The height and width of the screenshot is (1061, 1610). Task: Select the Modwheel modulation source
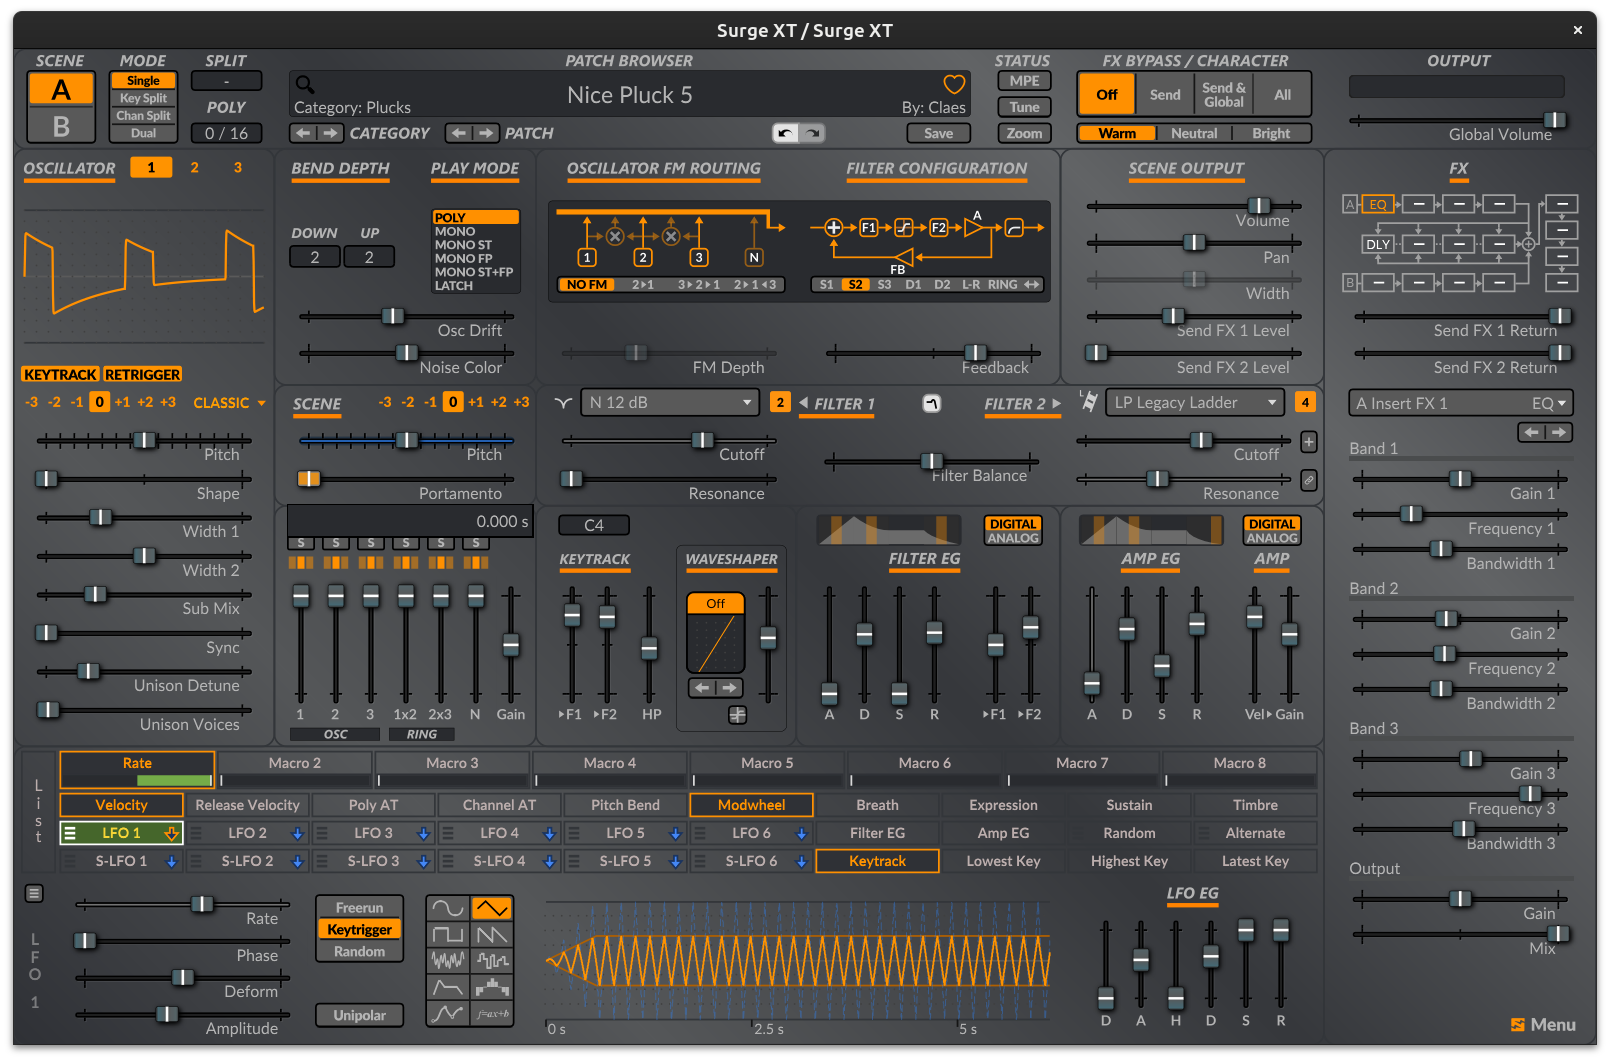pyautogui.click(x=751, y=805)
